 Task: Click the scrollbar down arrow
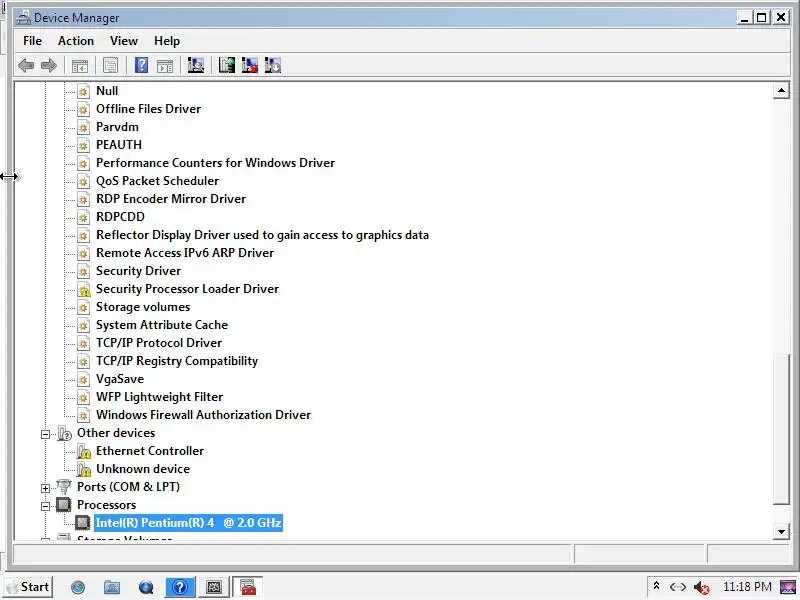[781, 532]
